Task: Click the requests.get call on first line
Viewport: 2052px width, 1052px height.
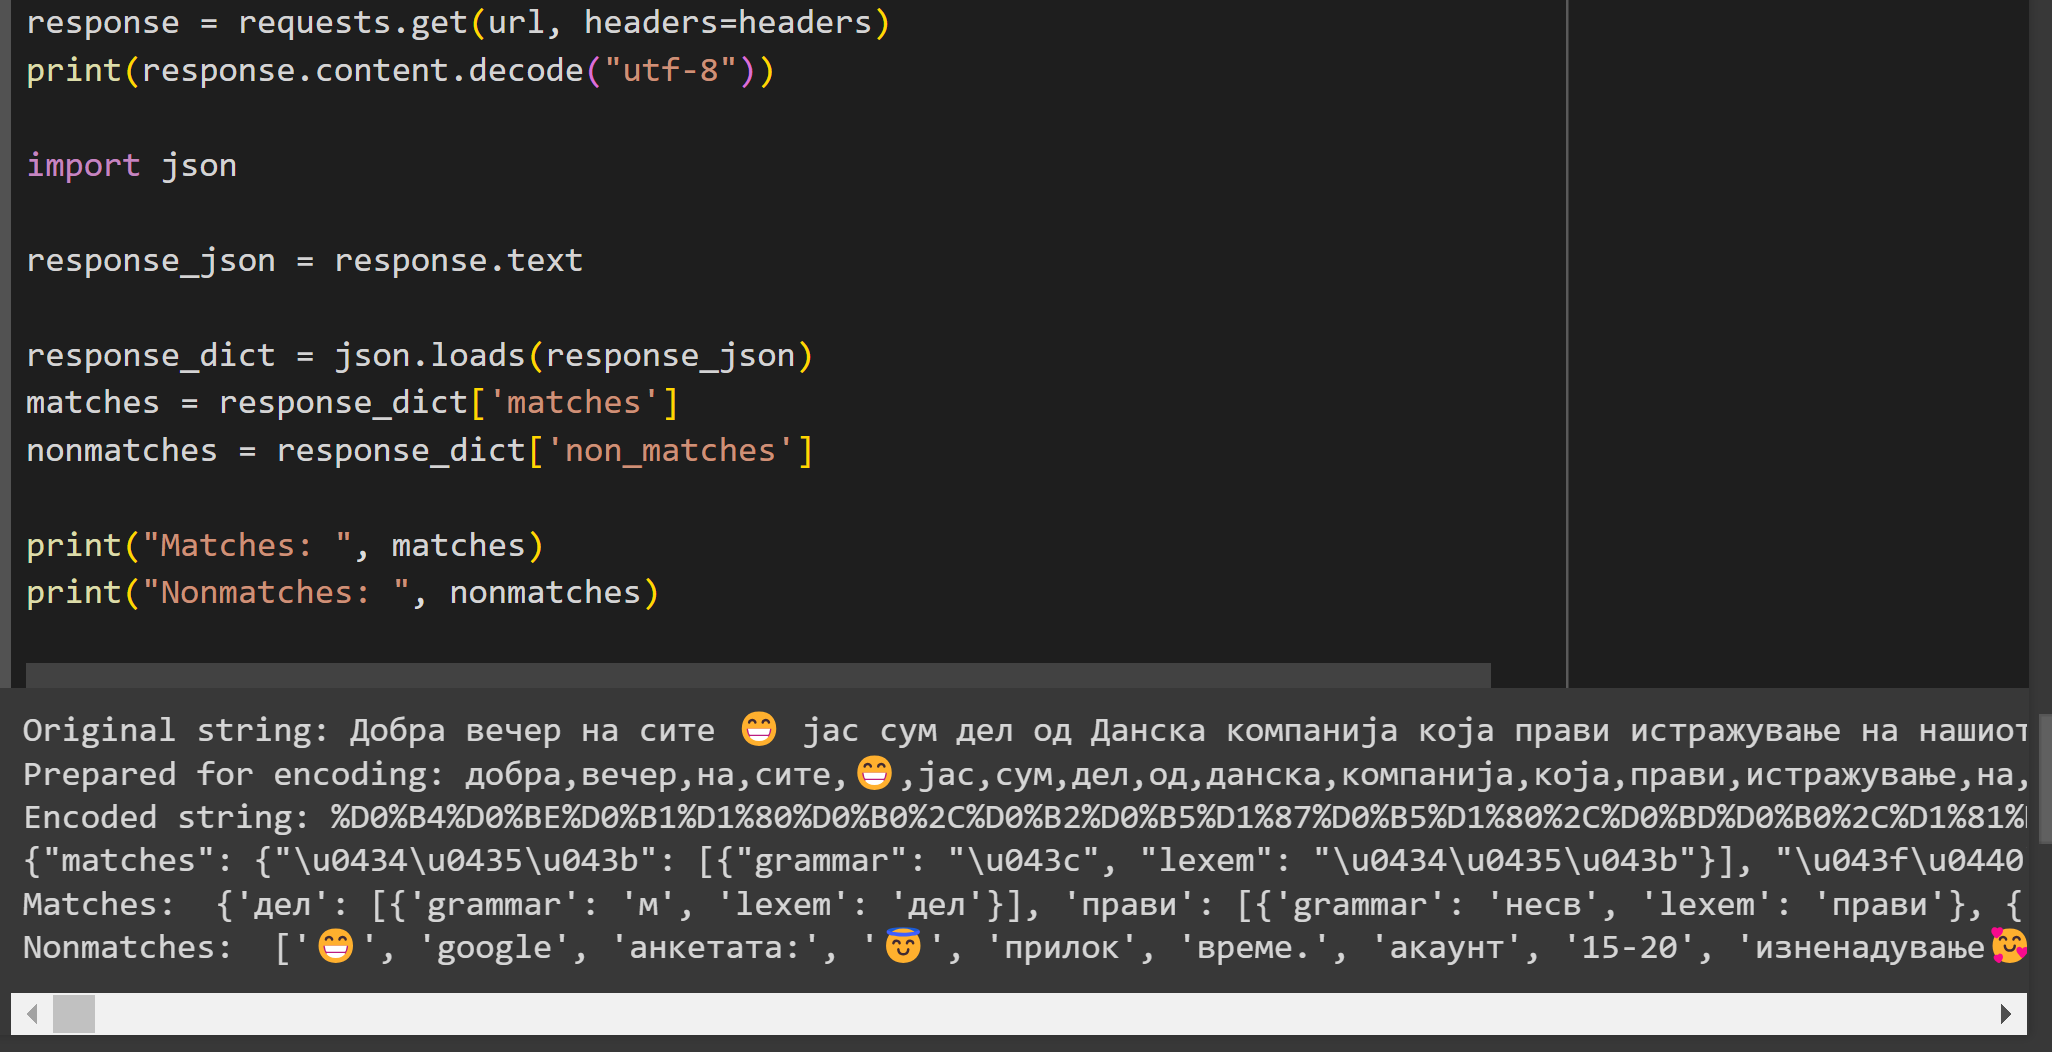Action: (x=352, y=22)
